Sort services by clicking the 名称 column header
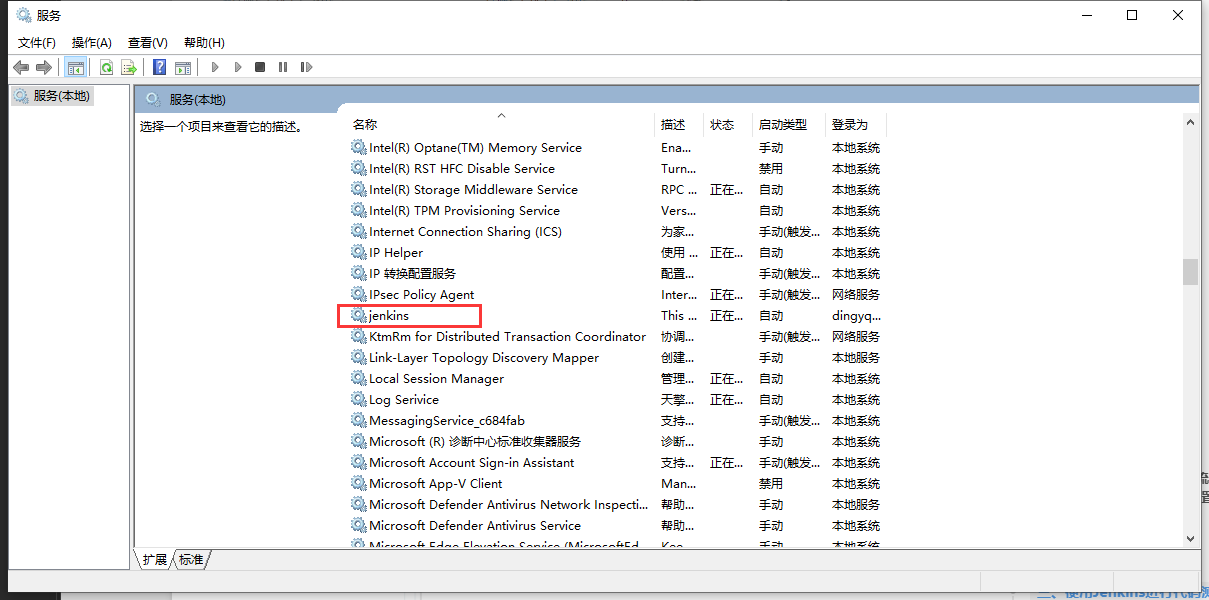Viewport: 1209px width, 600px height. click(365, 124)
